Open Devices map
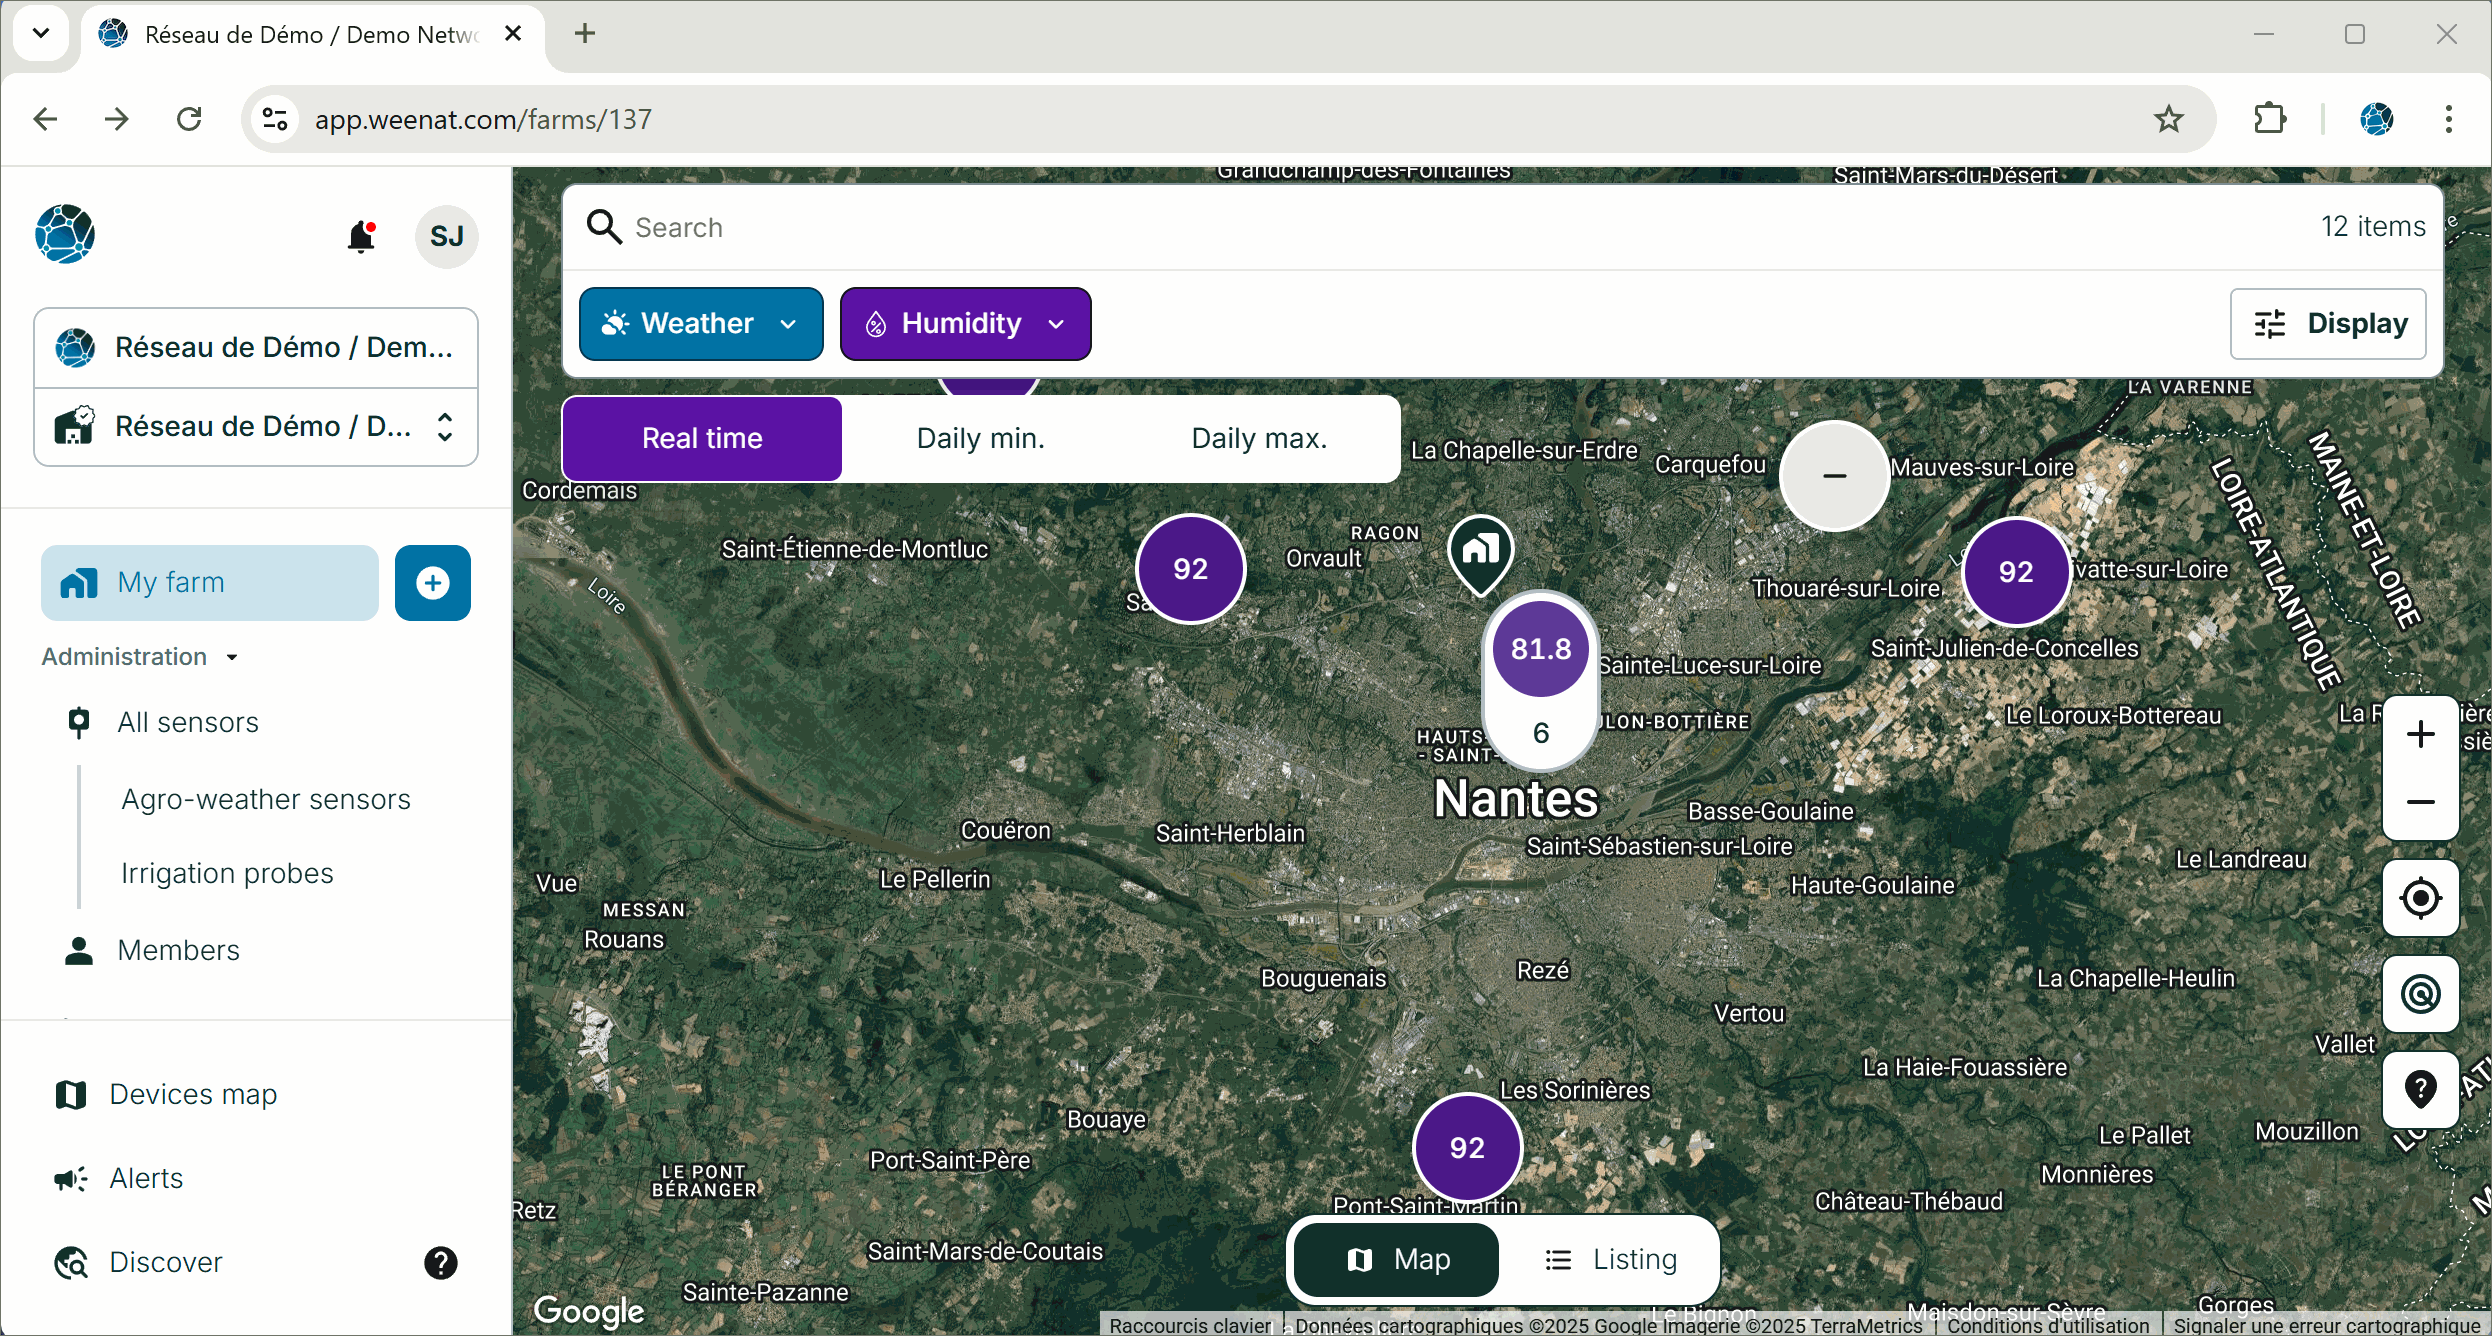Image resolution: width=2492 pixels, height=1336 pixels. tap(193, 1095)
